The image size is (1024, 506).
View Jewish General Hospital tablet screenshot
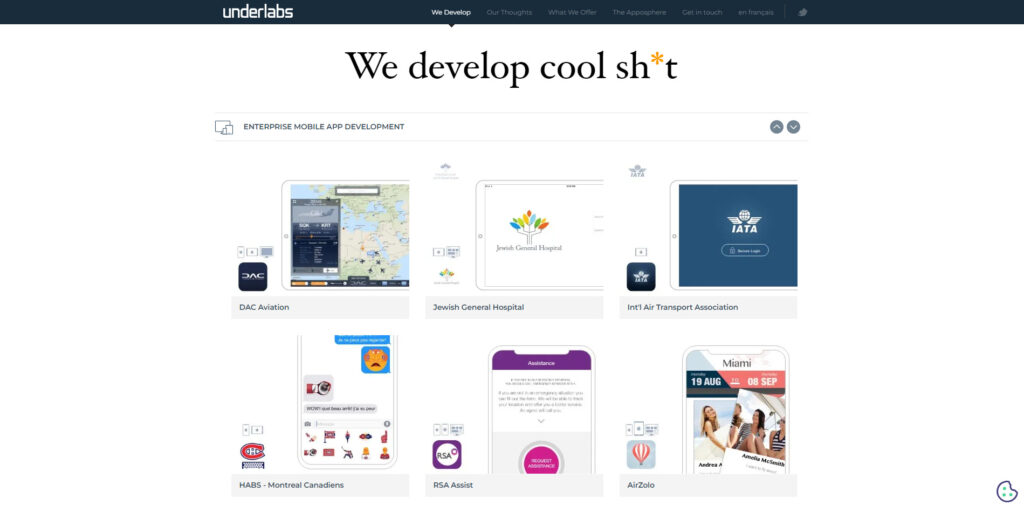[539, 235]
